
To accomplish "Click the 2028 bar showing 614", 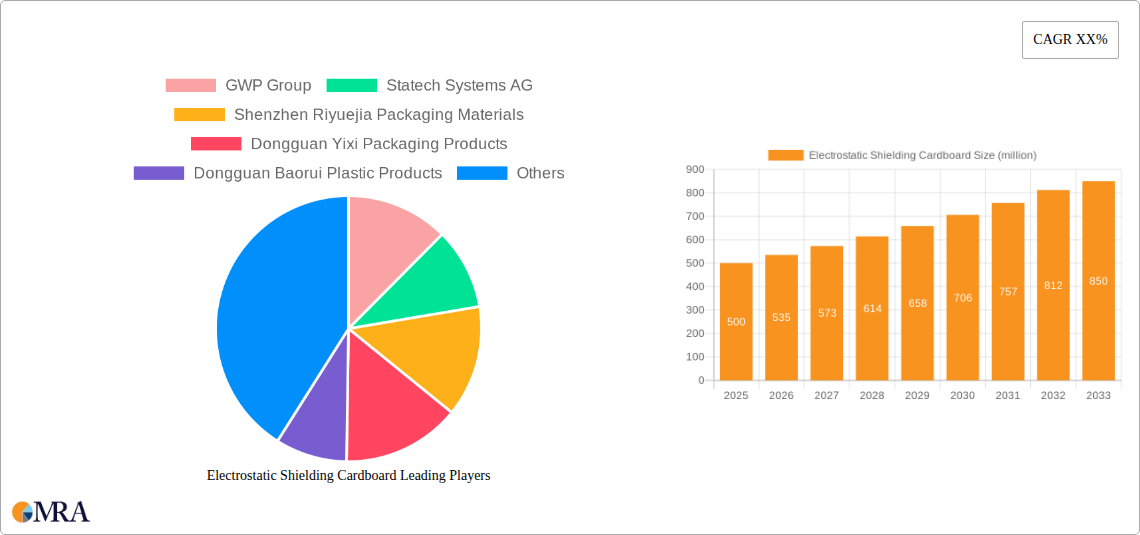I will pyautogui.click(x=872, y=308).
